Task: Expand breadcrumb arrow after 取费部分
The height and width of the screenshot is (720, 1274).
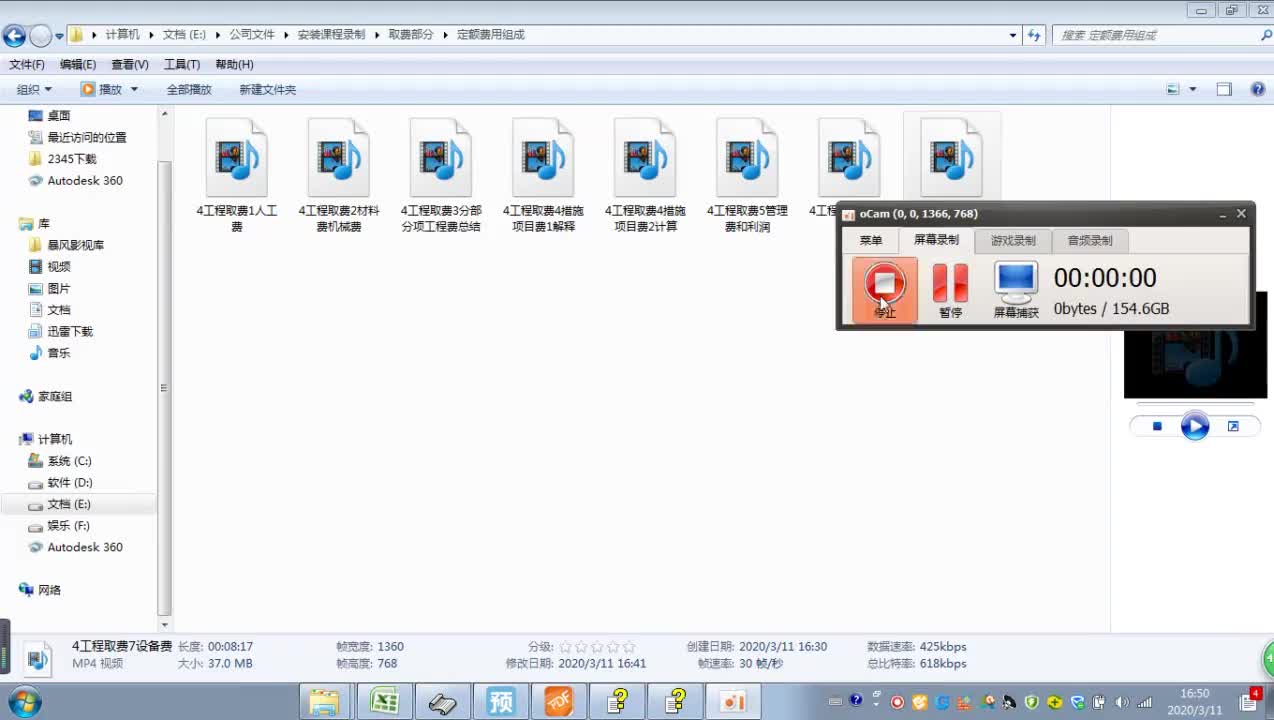Action: (x=445, y=34)
